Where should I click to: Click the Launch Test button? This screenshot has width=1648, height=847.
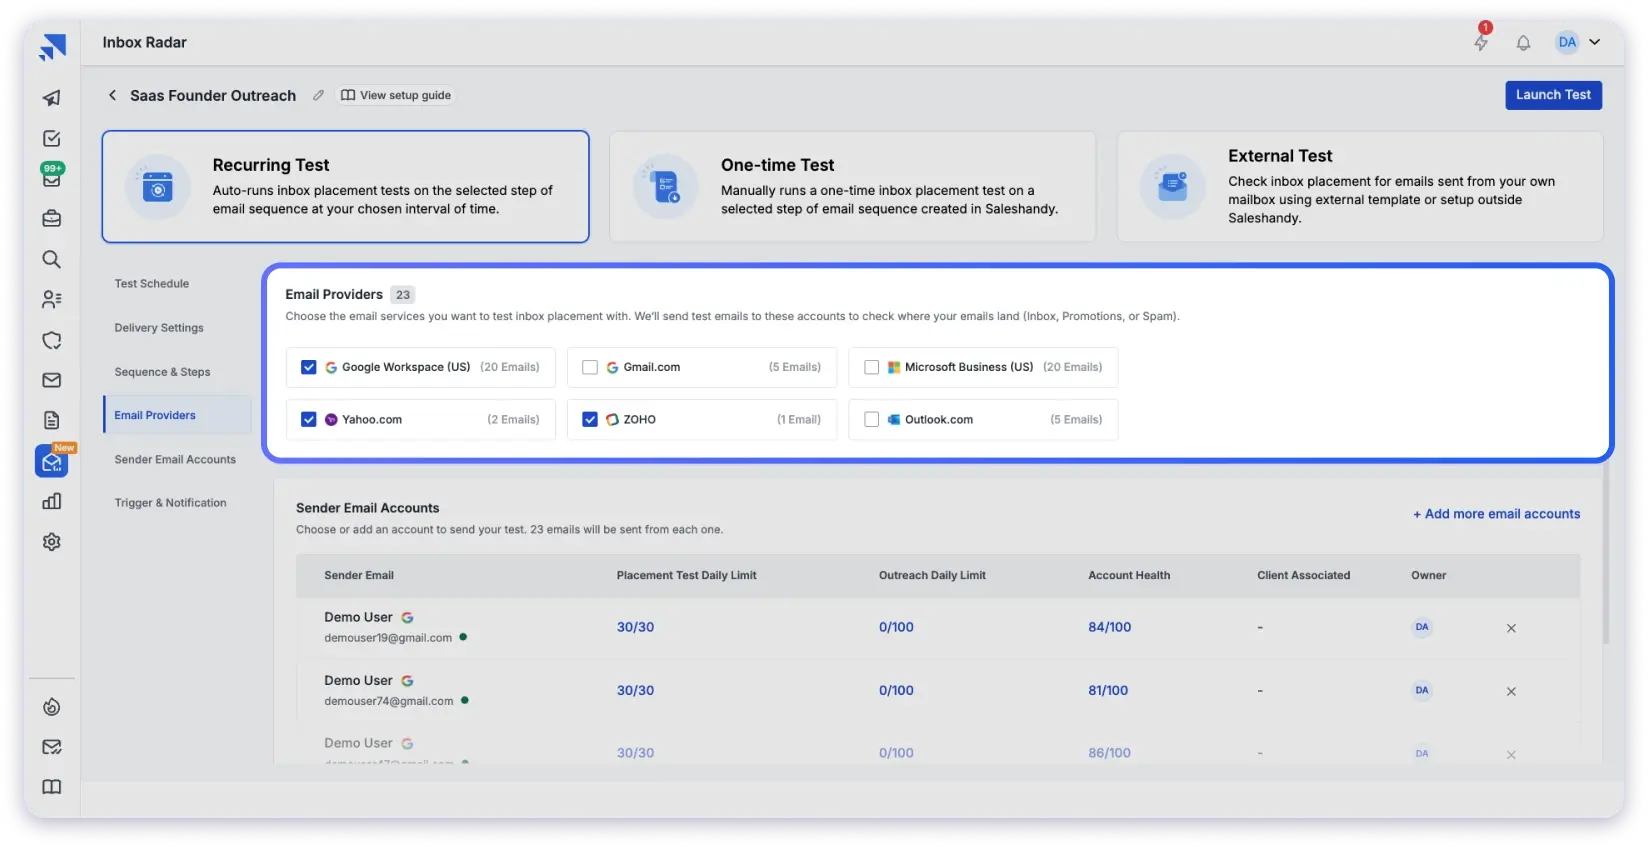[1553, 95]
